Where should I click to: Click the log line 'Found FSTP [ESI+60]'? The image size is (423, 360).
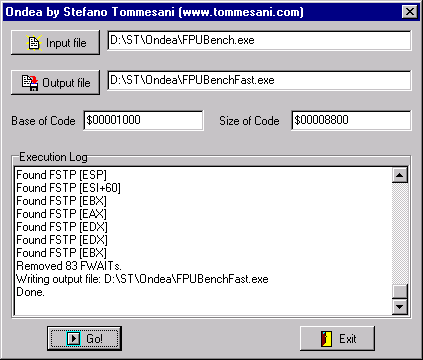(x=68, y=188)
